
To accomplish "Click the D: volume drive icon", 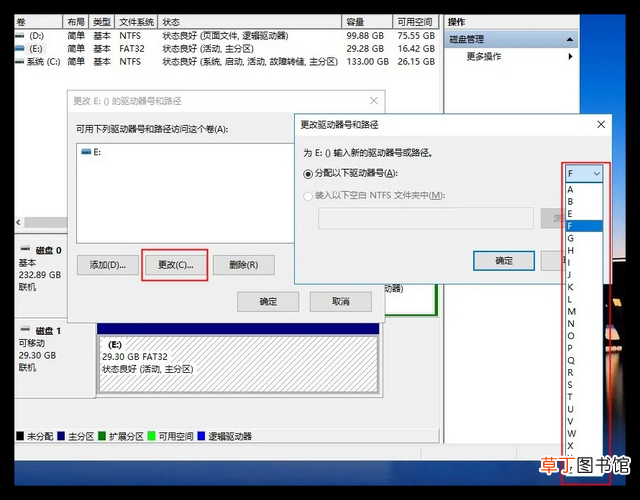I will [x=20, y=36].
